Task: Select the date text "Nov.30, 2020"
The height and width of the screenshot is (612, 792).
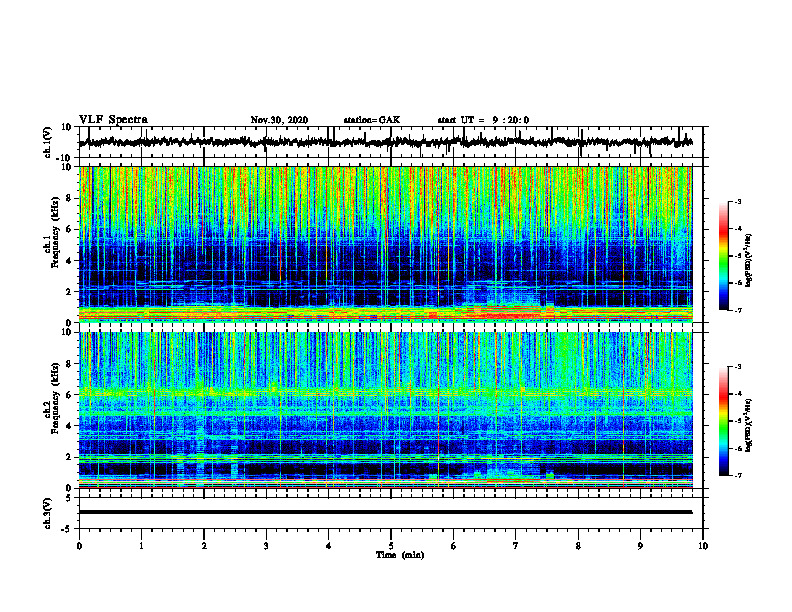Action: click(279, 120)
